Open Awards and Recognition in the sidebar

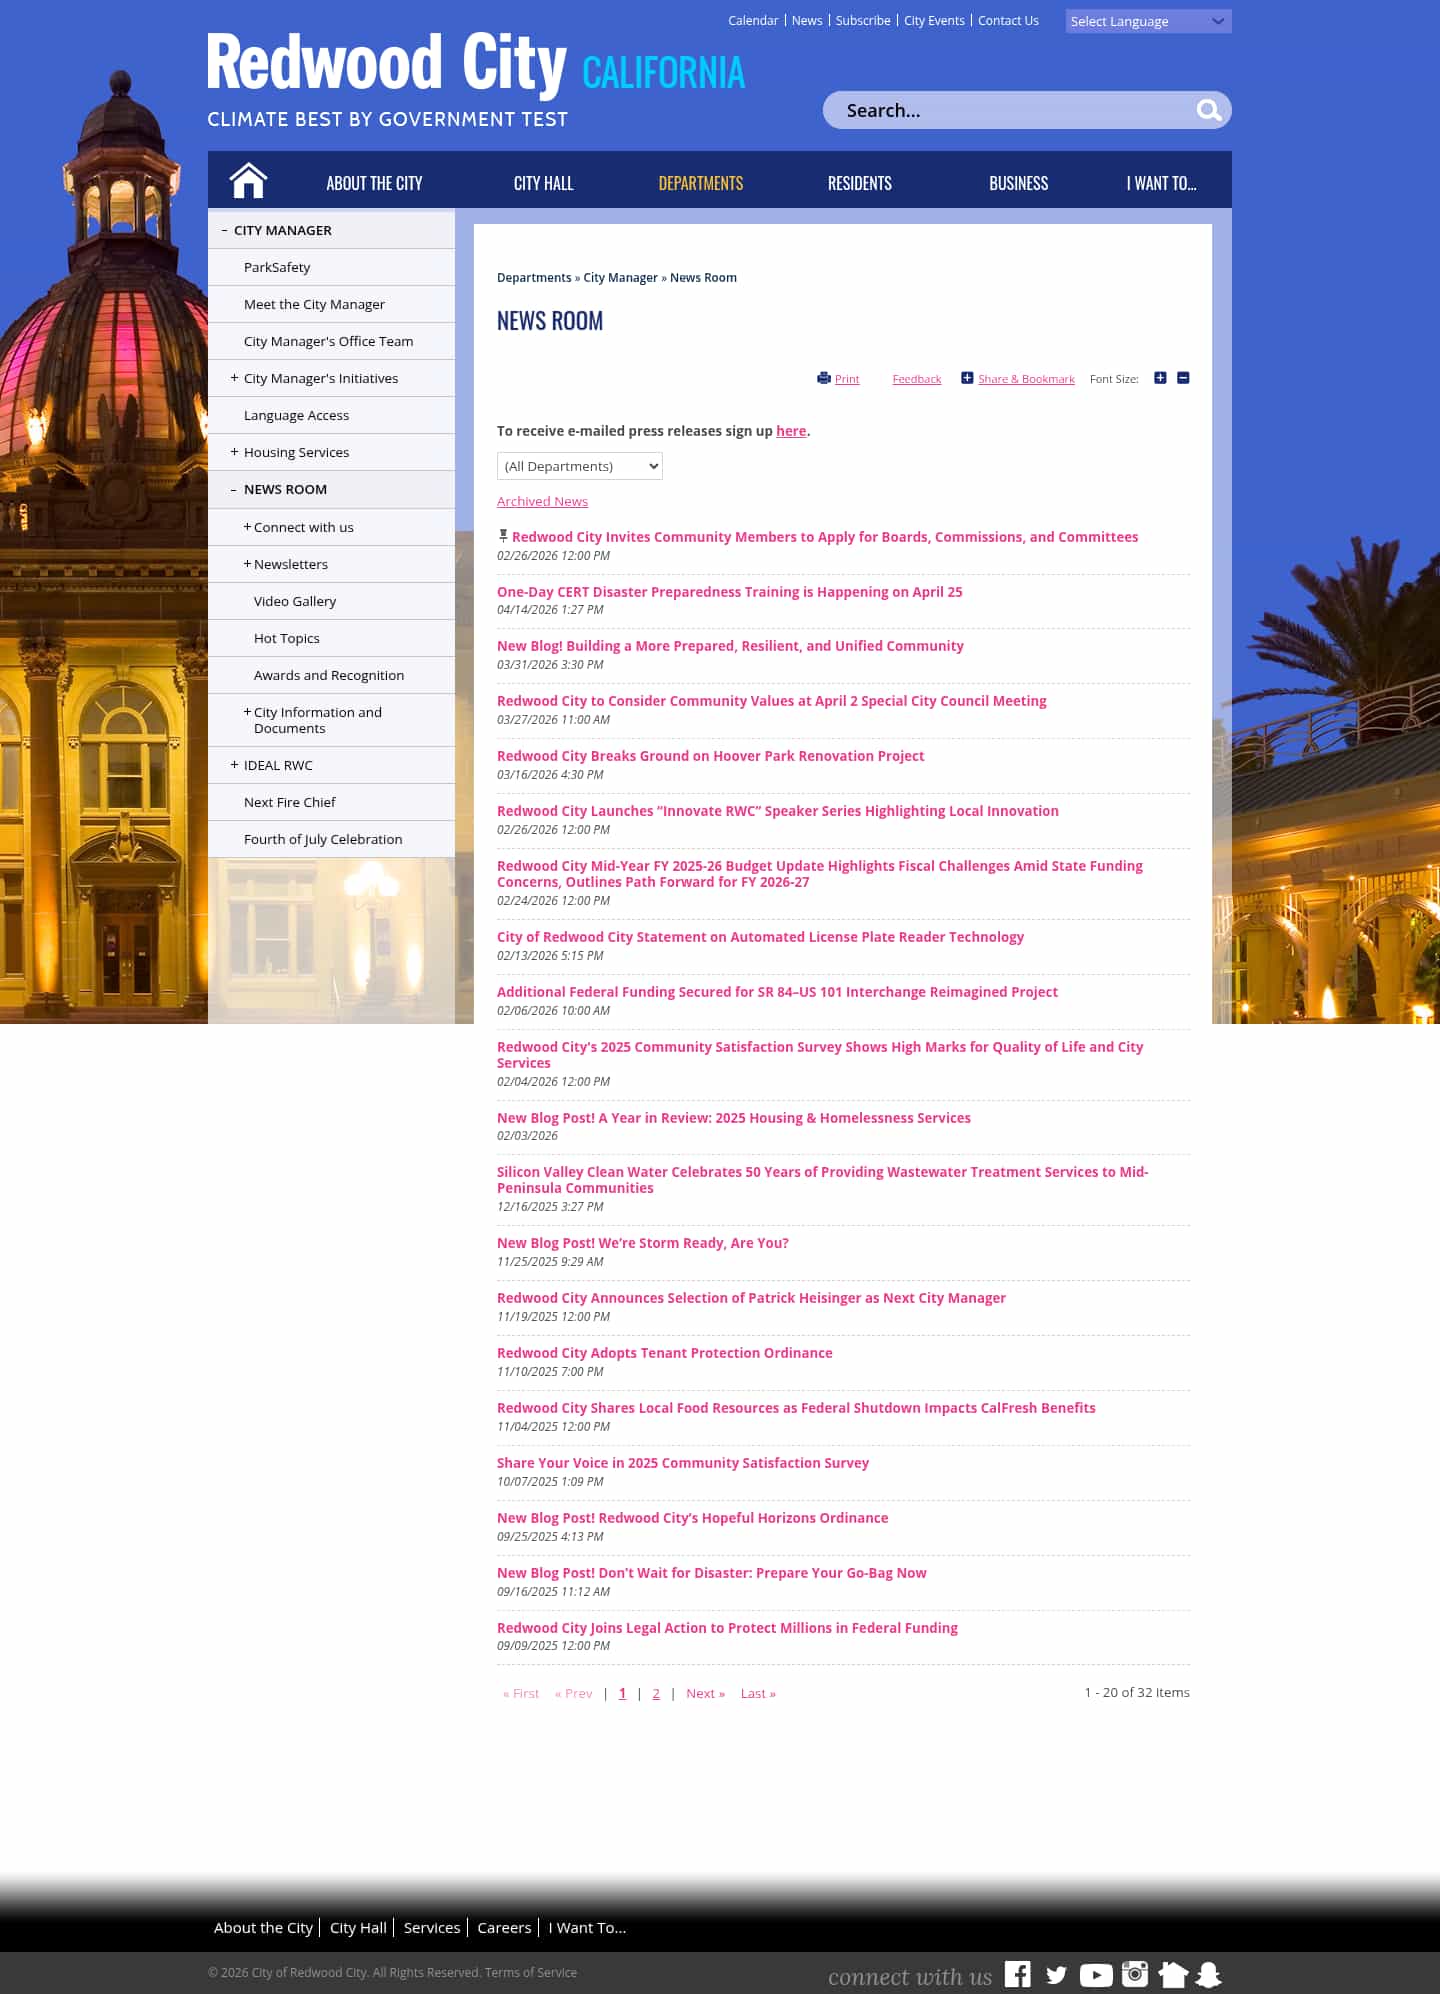click(329, 675)
